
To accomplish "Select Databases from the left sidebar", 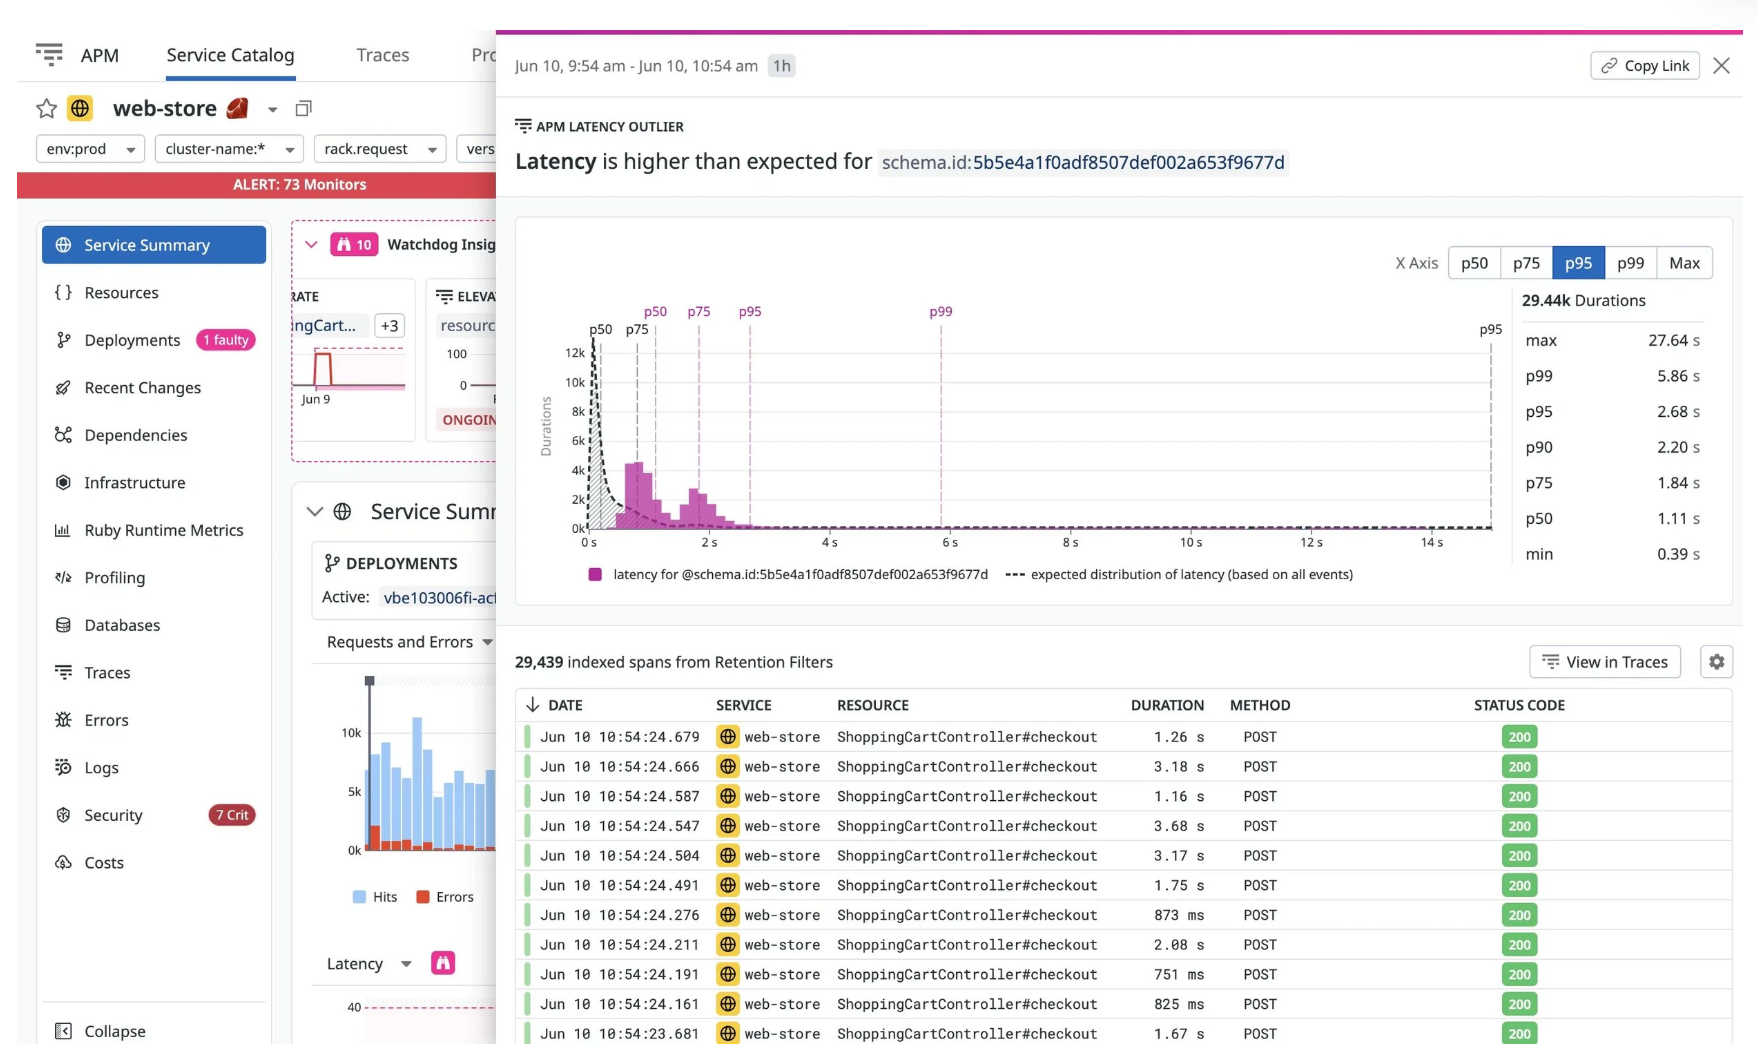I will coord(121,625).
